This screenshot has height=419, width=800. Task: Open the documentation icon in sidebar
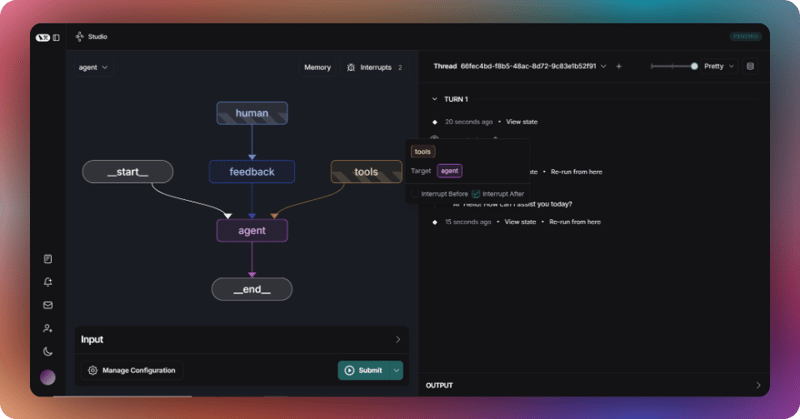(x=48, y=259)
